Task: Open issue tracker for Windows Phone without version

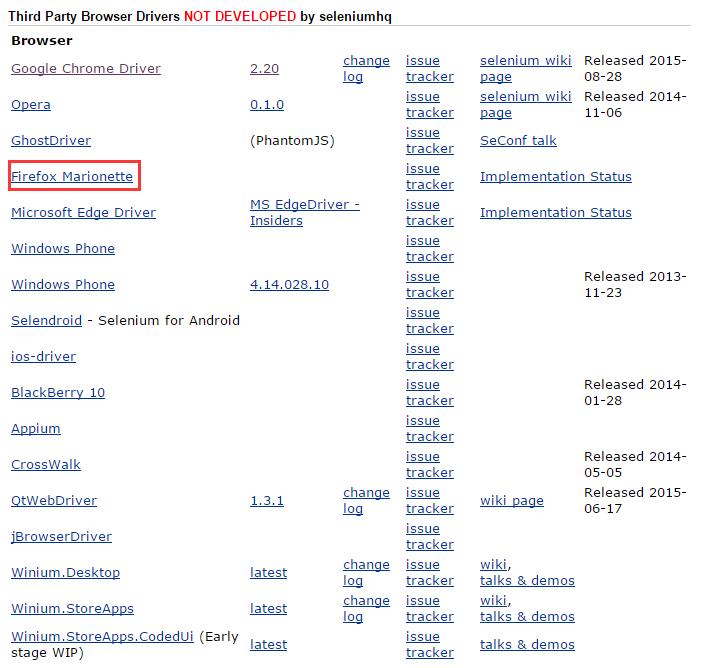Action: [430, 248]
